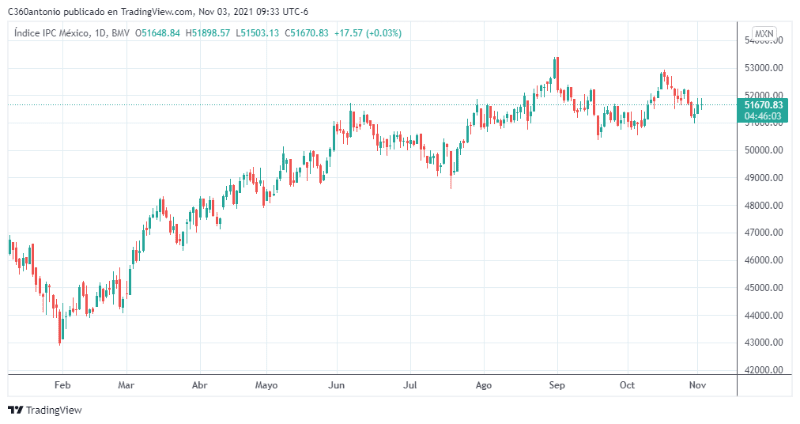Click the +17.57 (+0.03%) change value
Screen dimensions: 800x424
[x=369, y=33]
